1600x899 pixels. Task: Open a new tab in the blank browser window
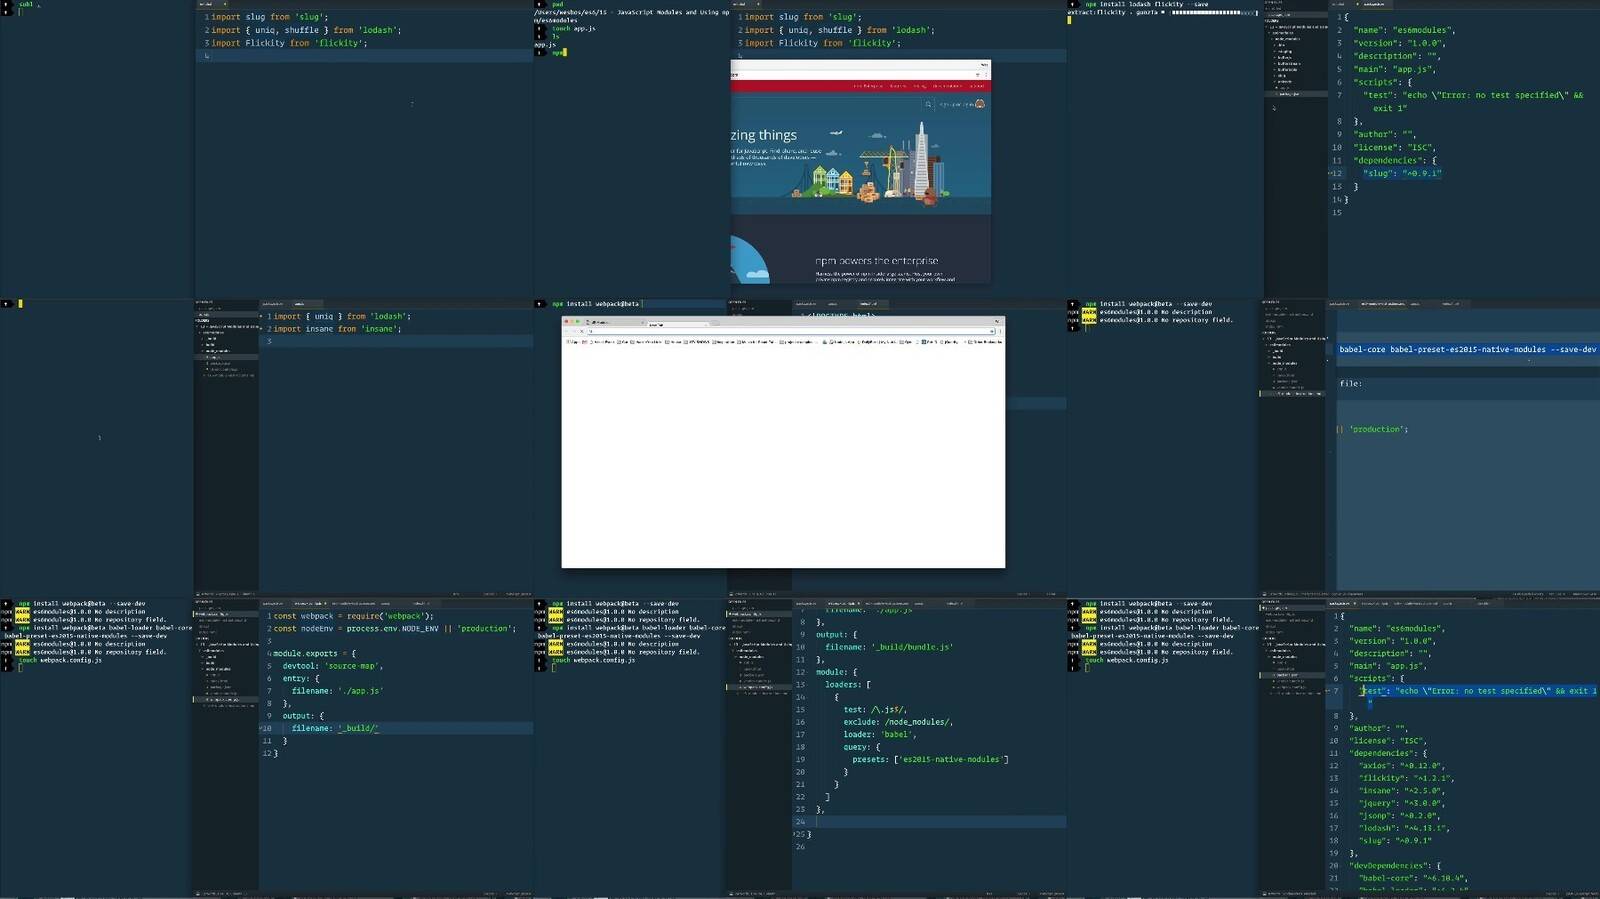pos(715,323)
